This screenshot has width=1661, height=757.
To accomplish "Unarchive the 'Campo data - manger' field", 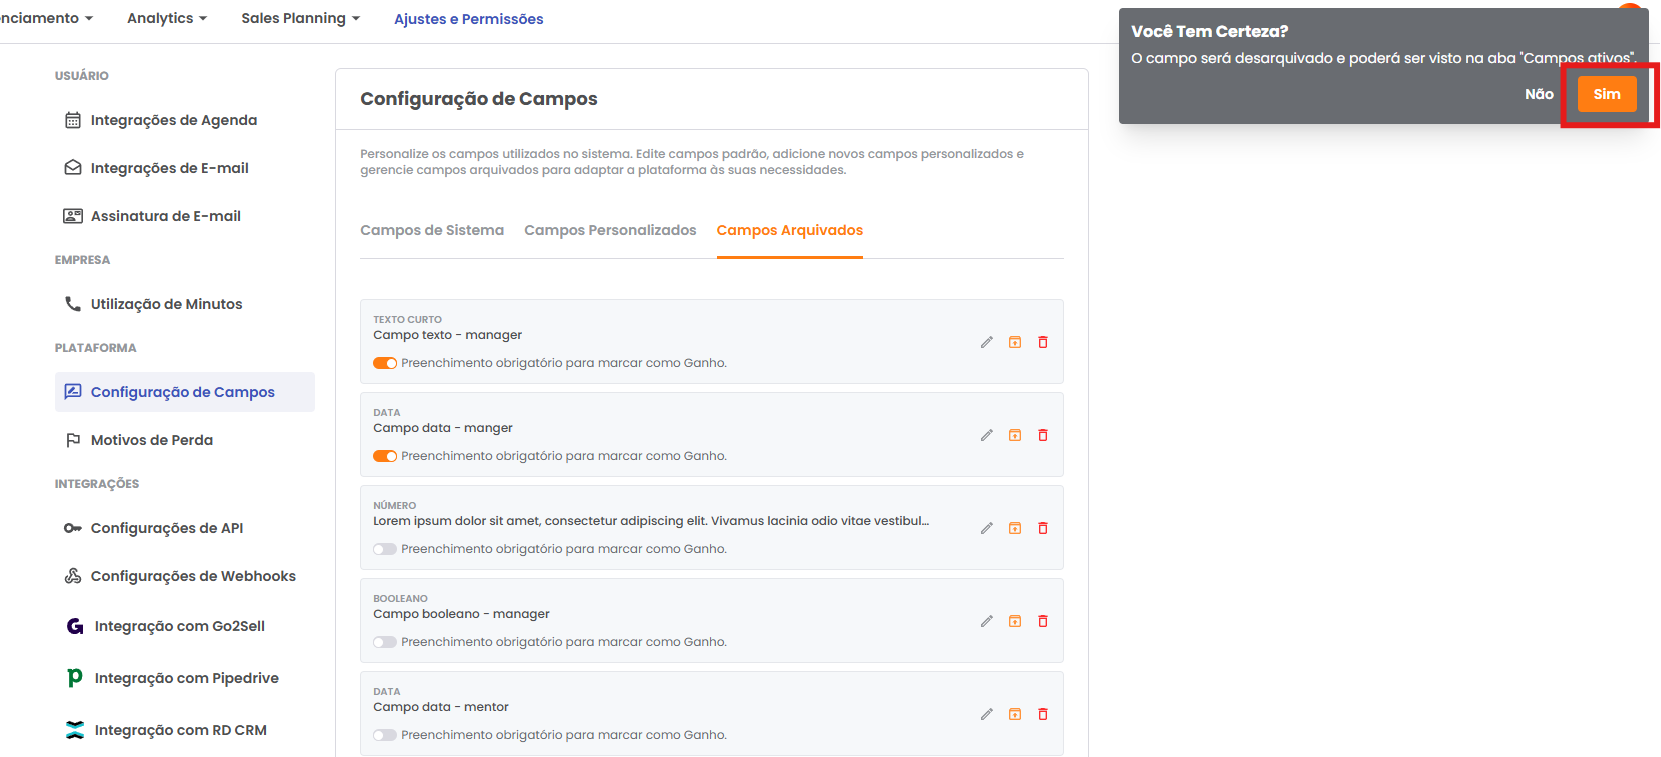I will (x=1015, y=435).
